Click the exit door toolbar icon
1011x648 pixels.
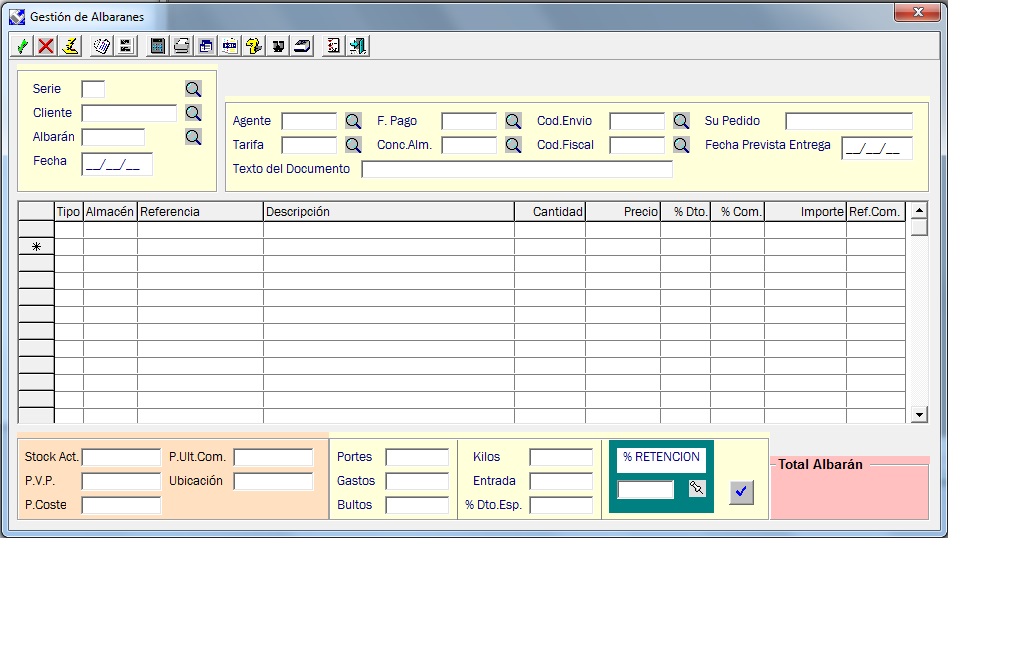pyautogui.click(x=358, y=46)
